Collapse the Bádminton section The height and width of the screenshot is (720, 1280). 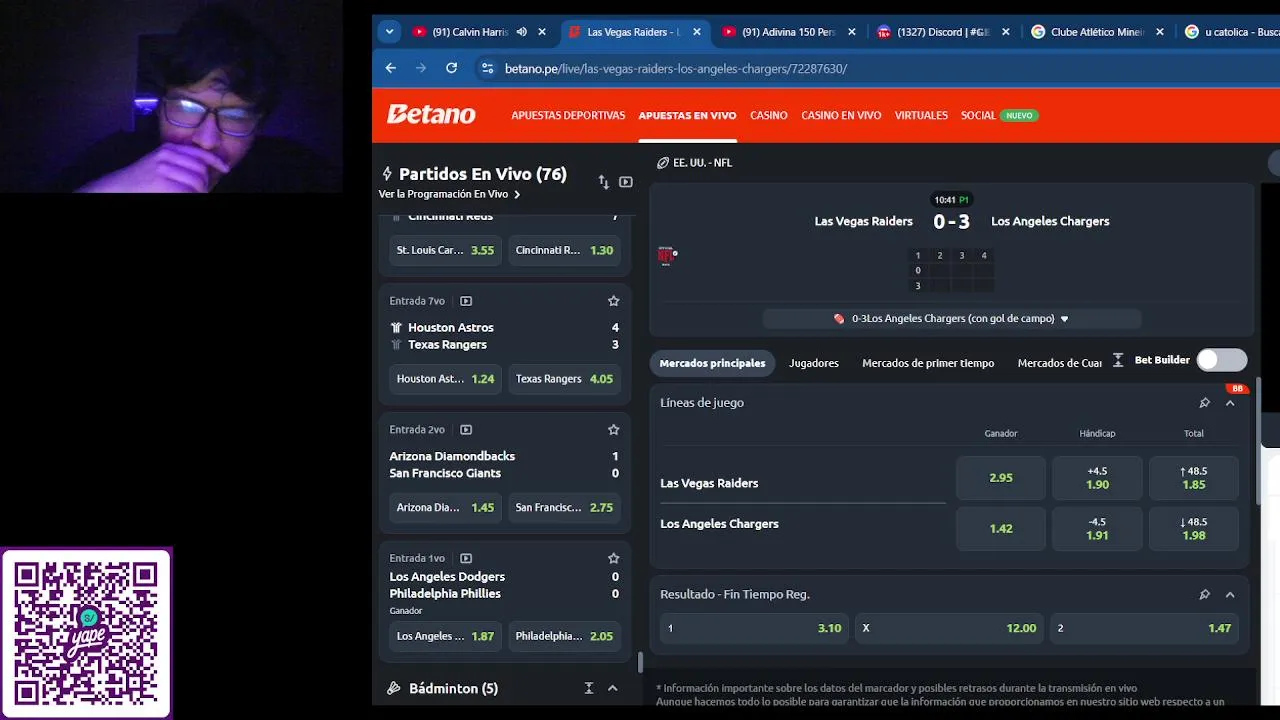[x=613, y=688]
